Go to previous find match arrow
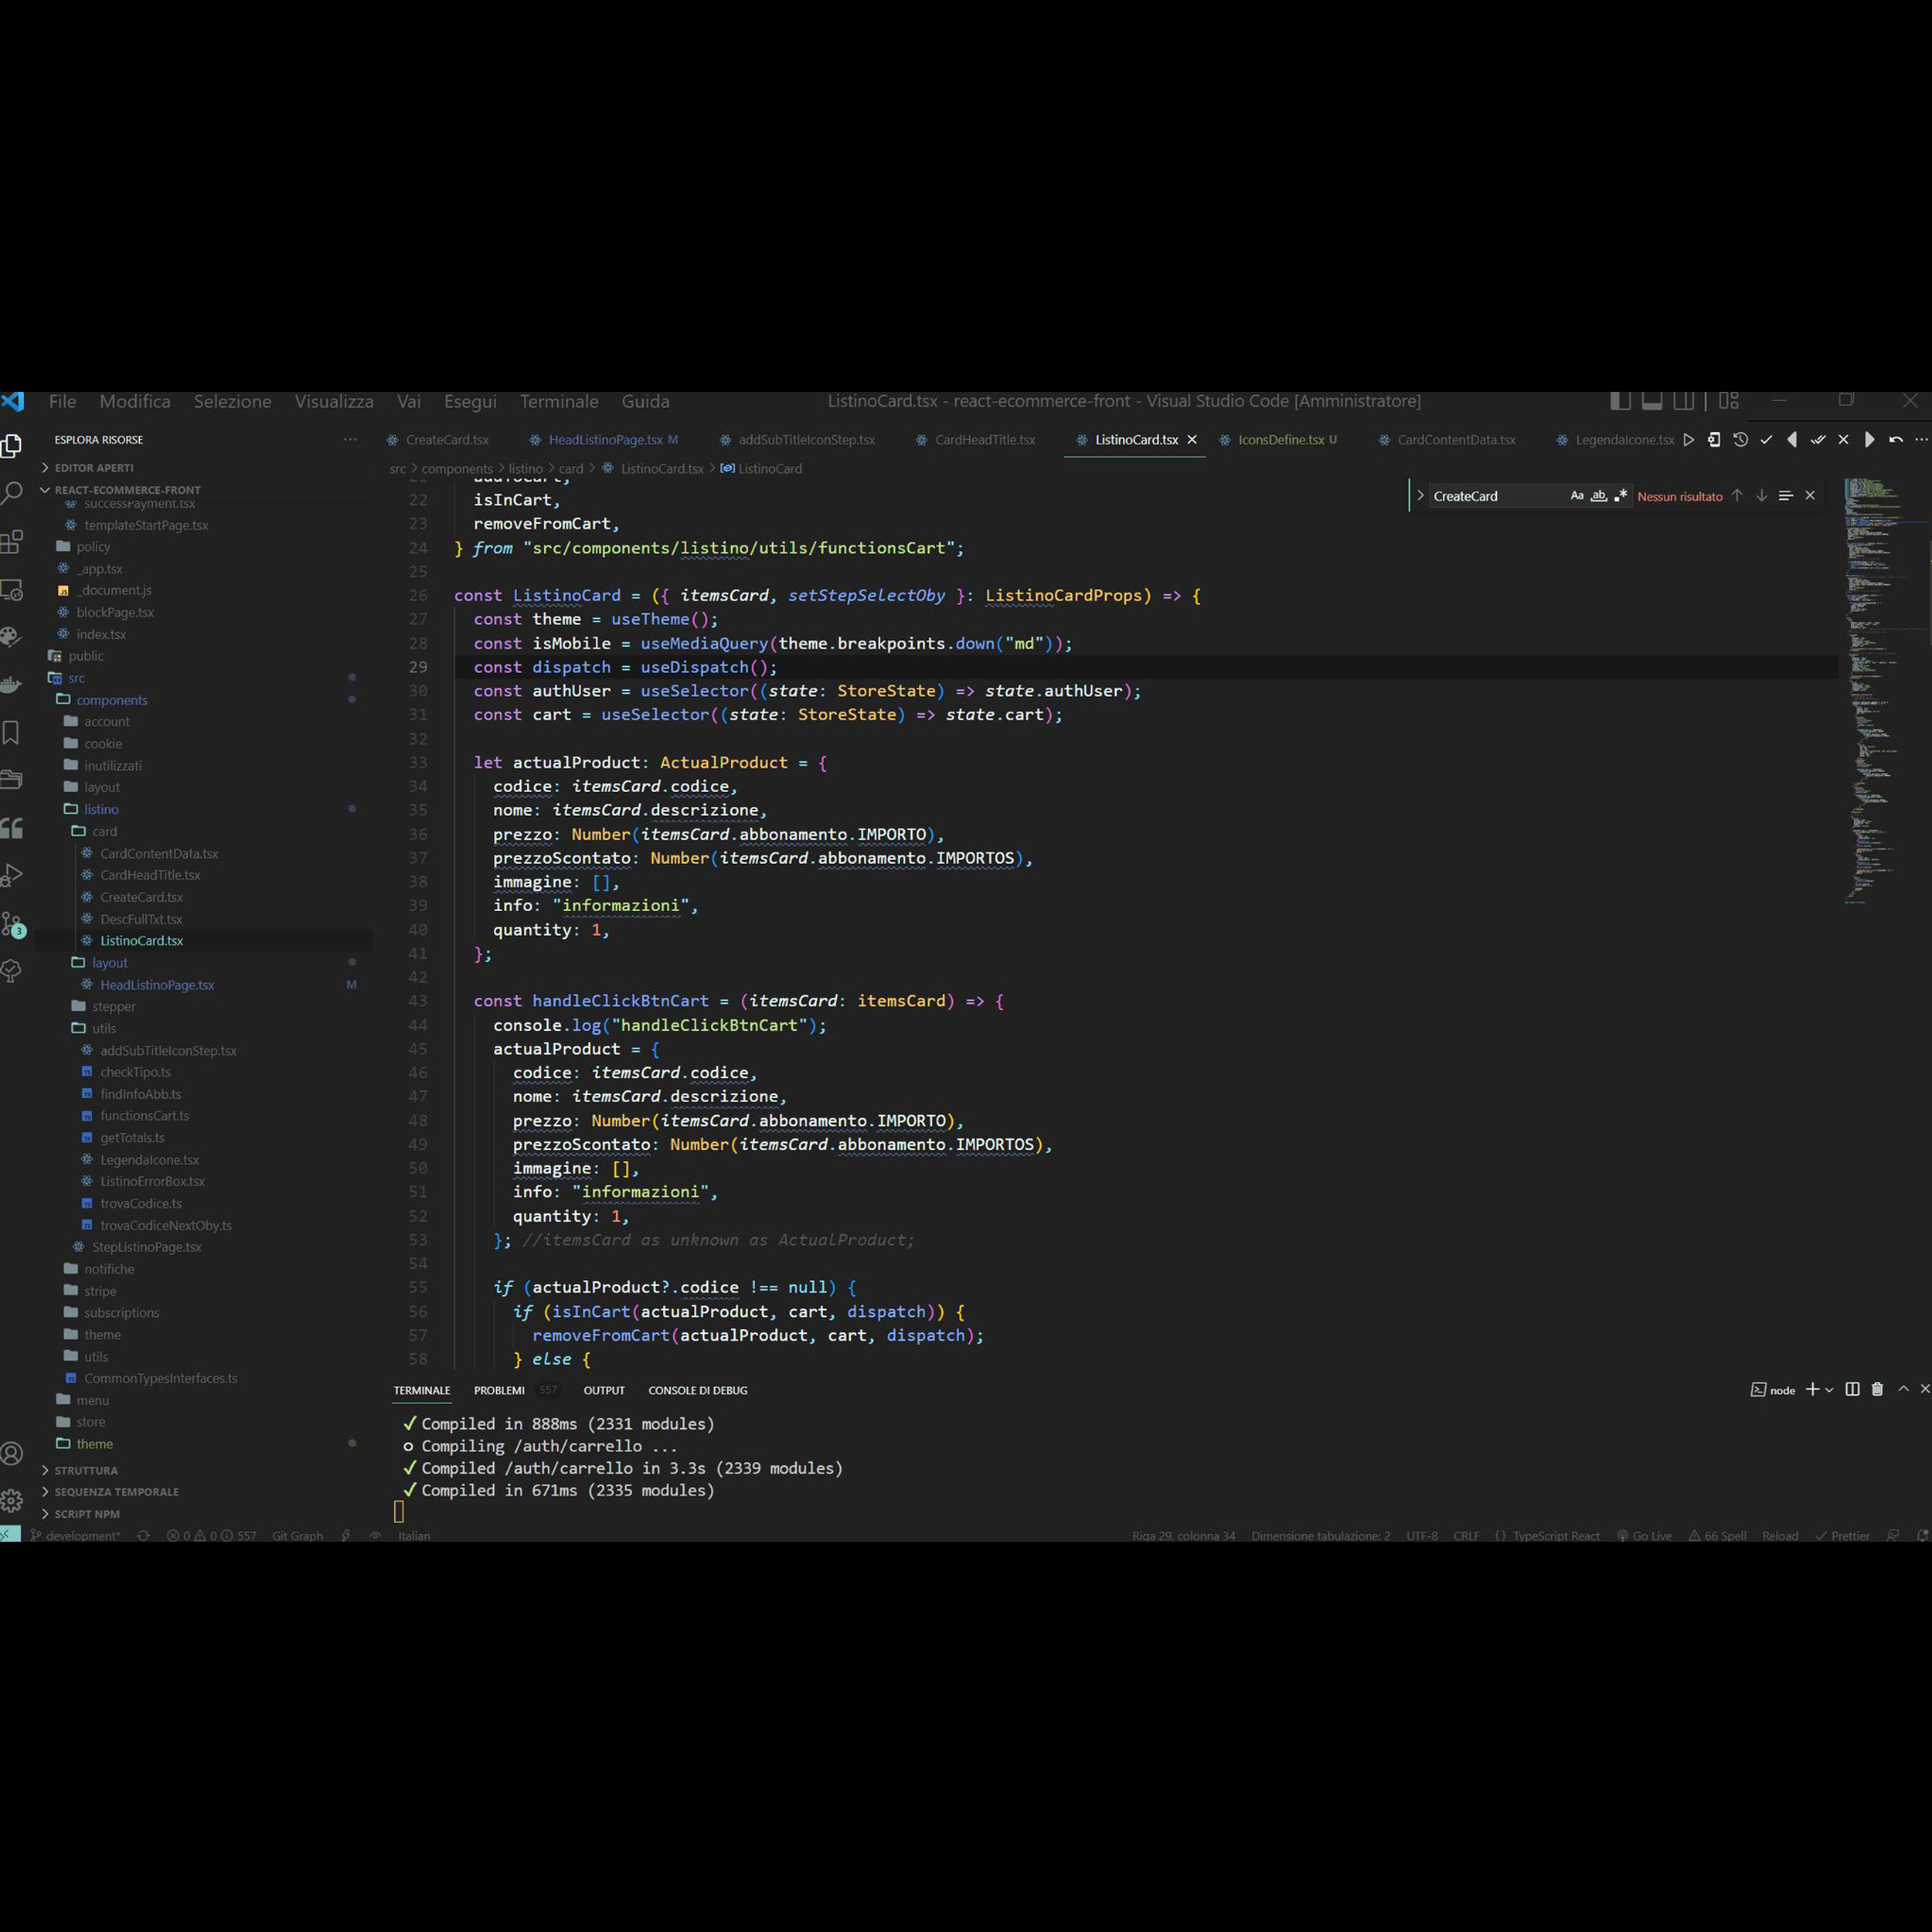The image size is (1932, 1932). (x=1737, y=496)
